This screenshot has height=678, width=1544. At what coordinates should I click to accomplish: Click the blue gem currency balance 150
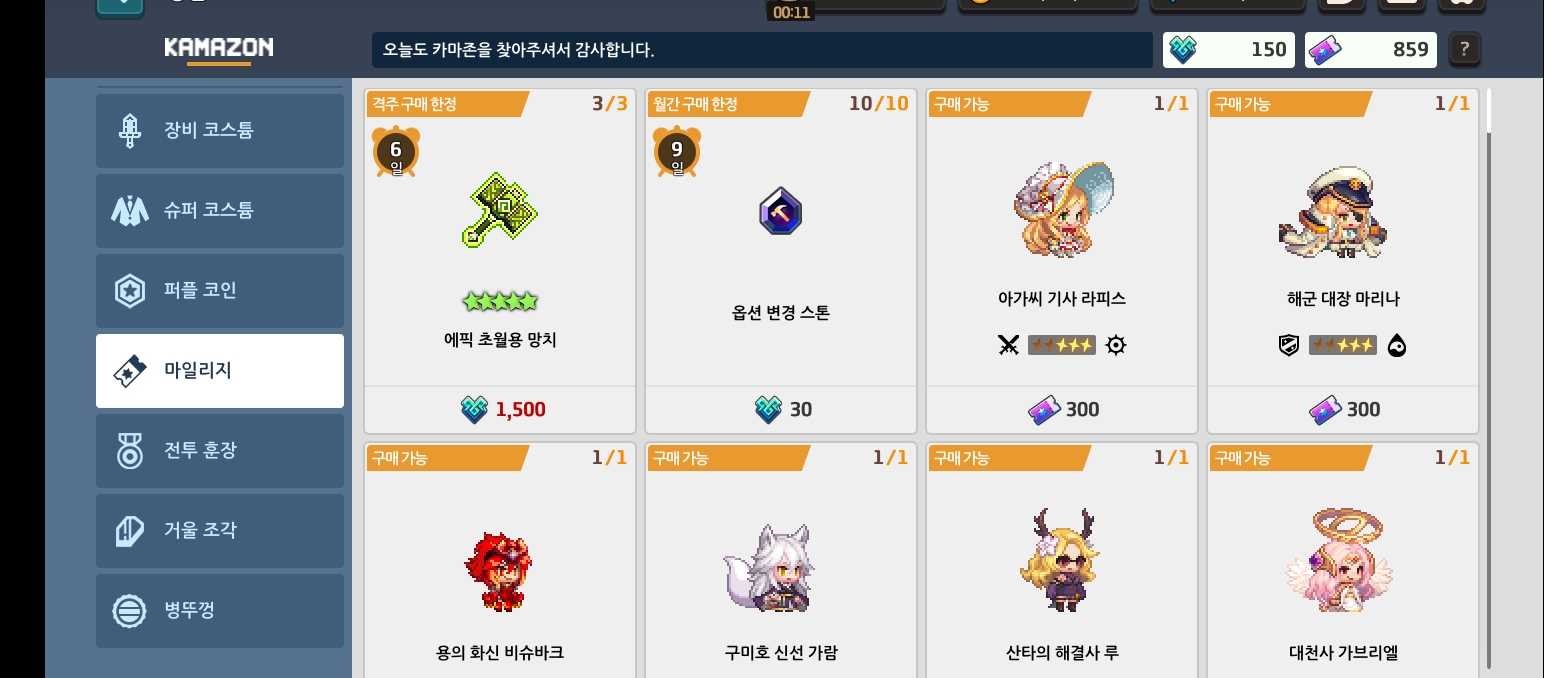(x=1228, y=50)
